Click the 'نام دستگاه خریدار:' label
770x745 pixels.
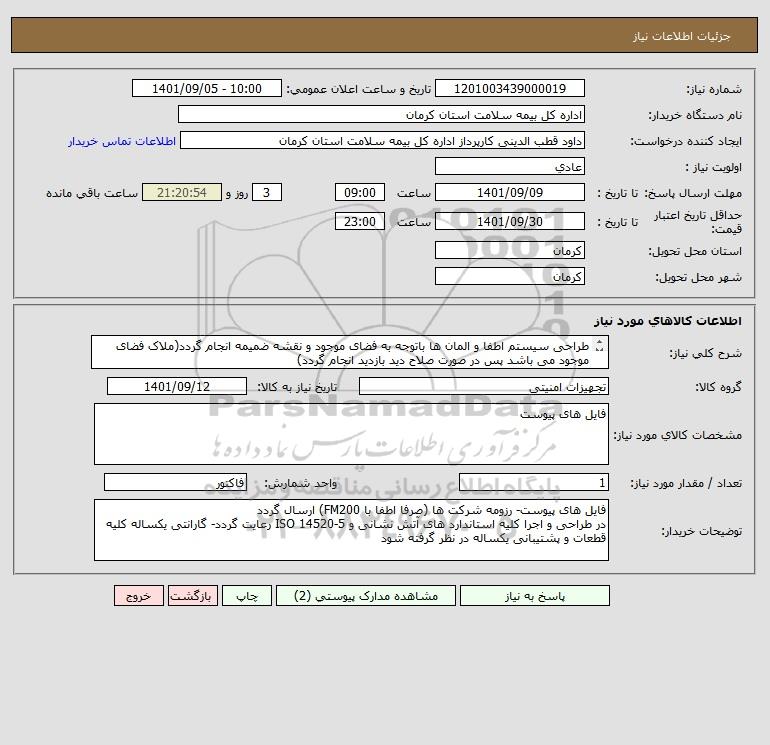point(695,115)
